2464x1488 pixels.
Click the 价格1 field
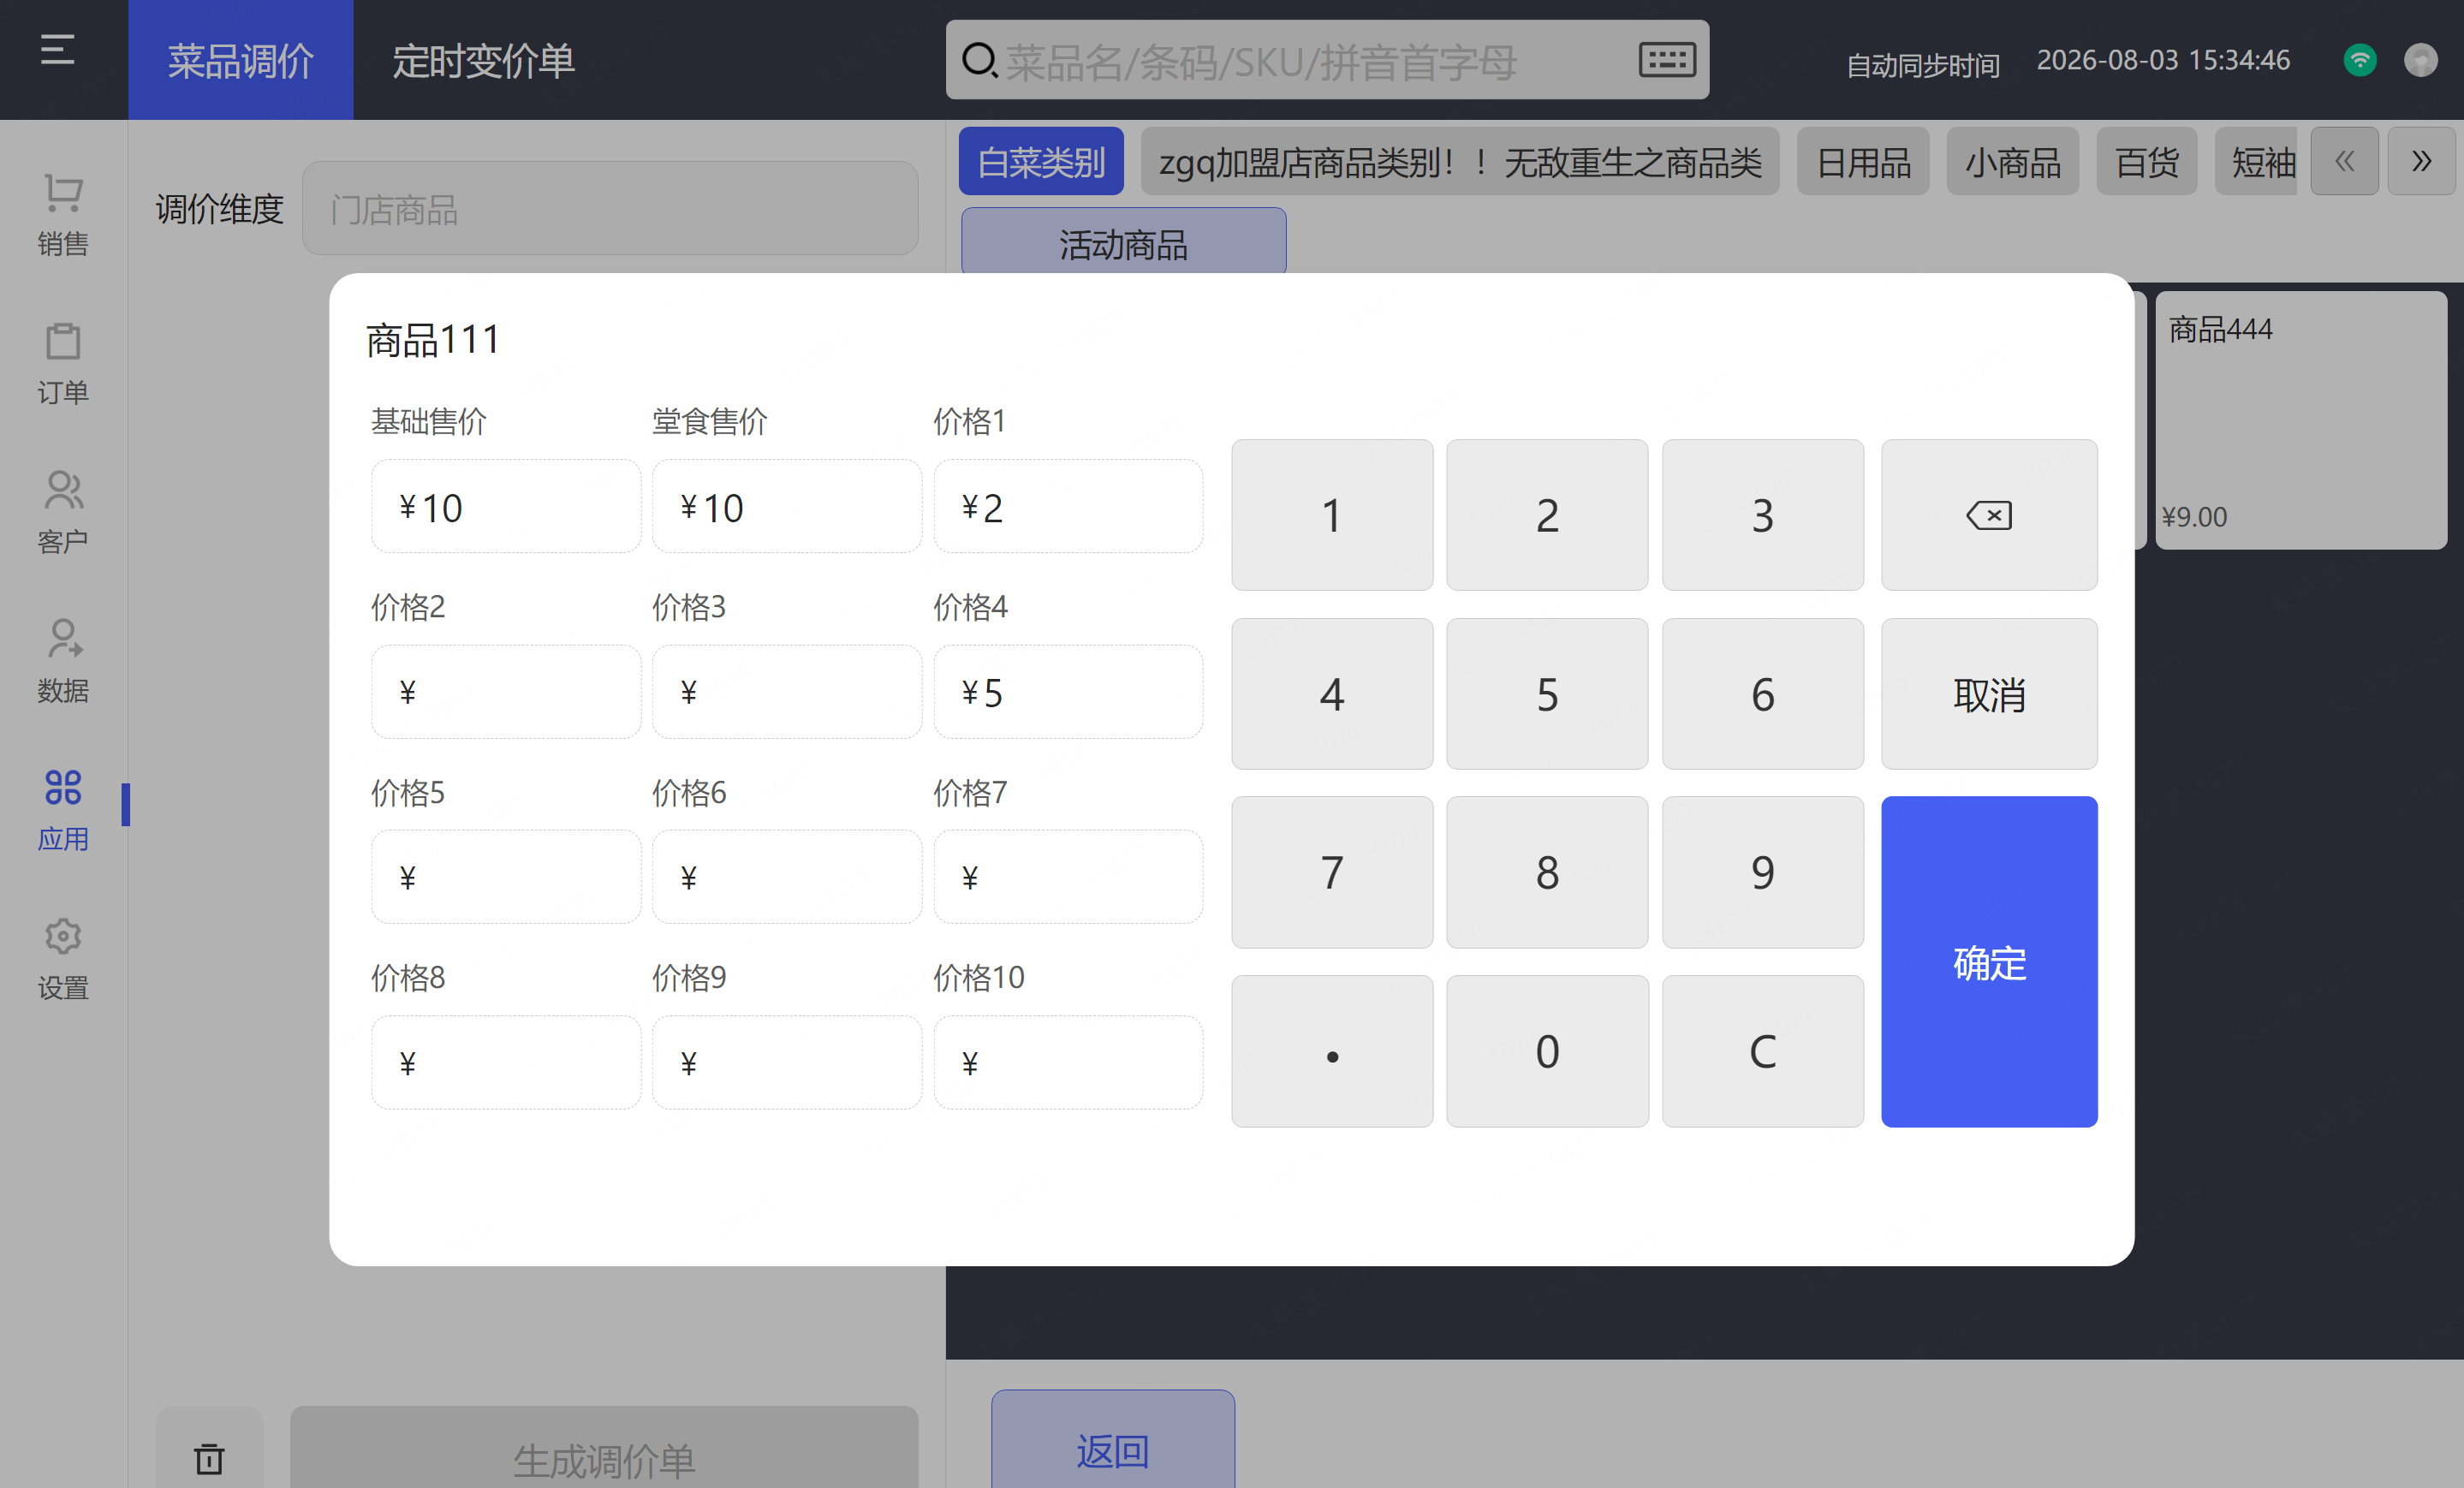click(1068, 506)
